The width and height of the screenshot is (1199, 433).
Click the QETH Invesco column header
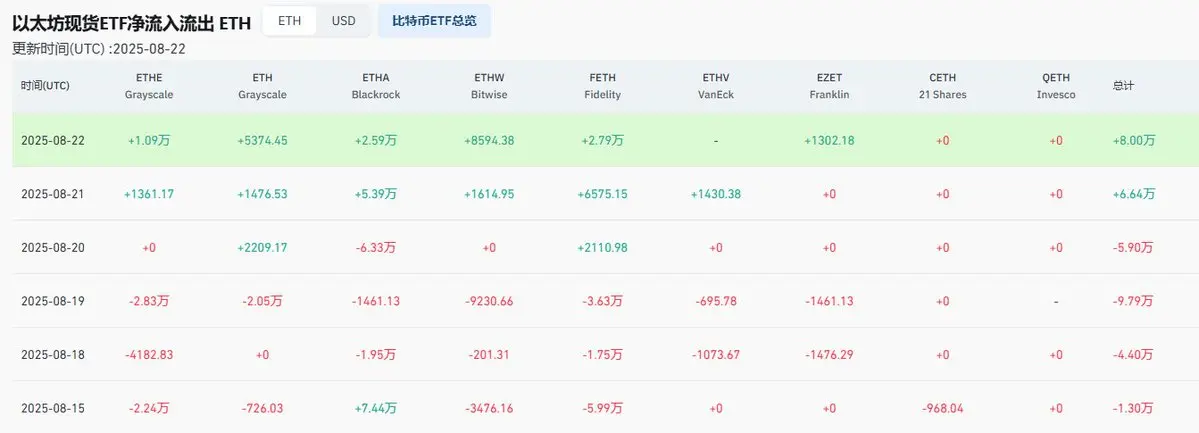tap(1056, 86)
